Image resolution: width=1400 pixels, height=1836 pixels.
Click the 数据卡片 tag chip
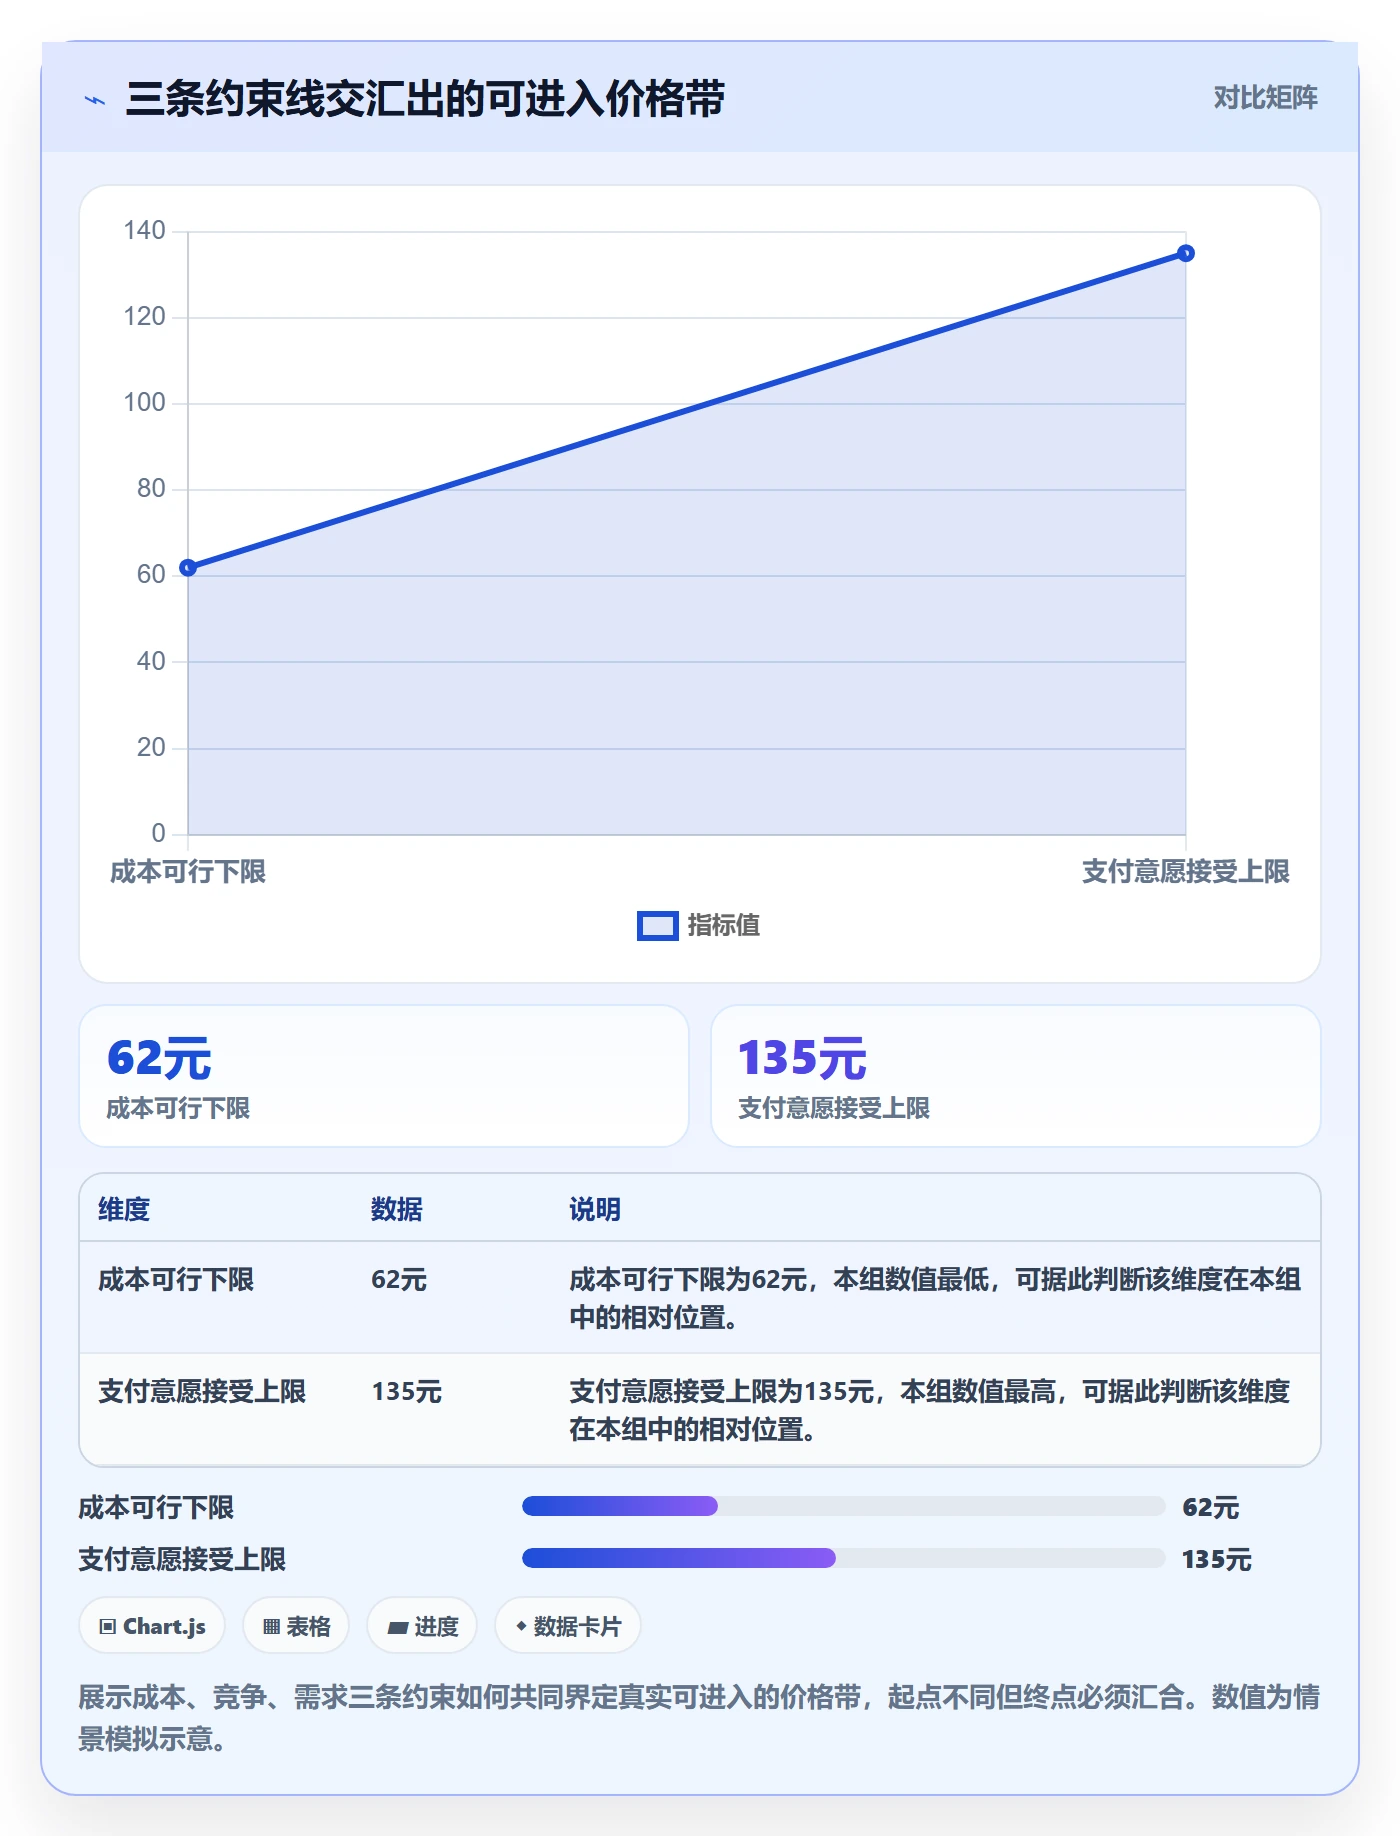(568, 1626)
